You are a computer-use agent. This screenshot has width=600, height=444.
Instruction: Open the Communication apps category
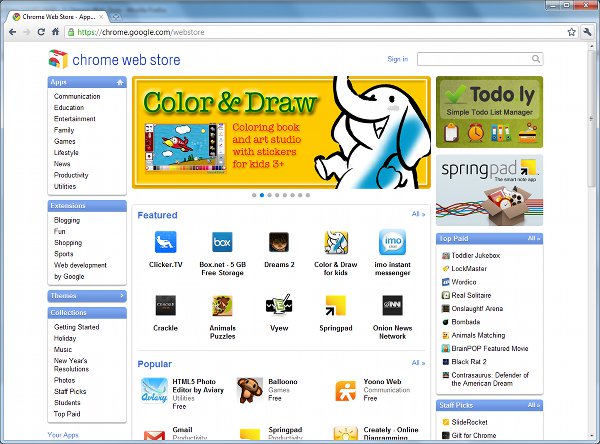coord(77,96)
